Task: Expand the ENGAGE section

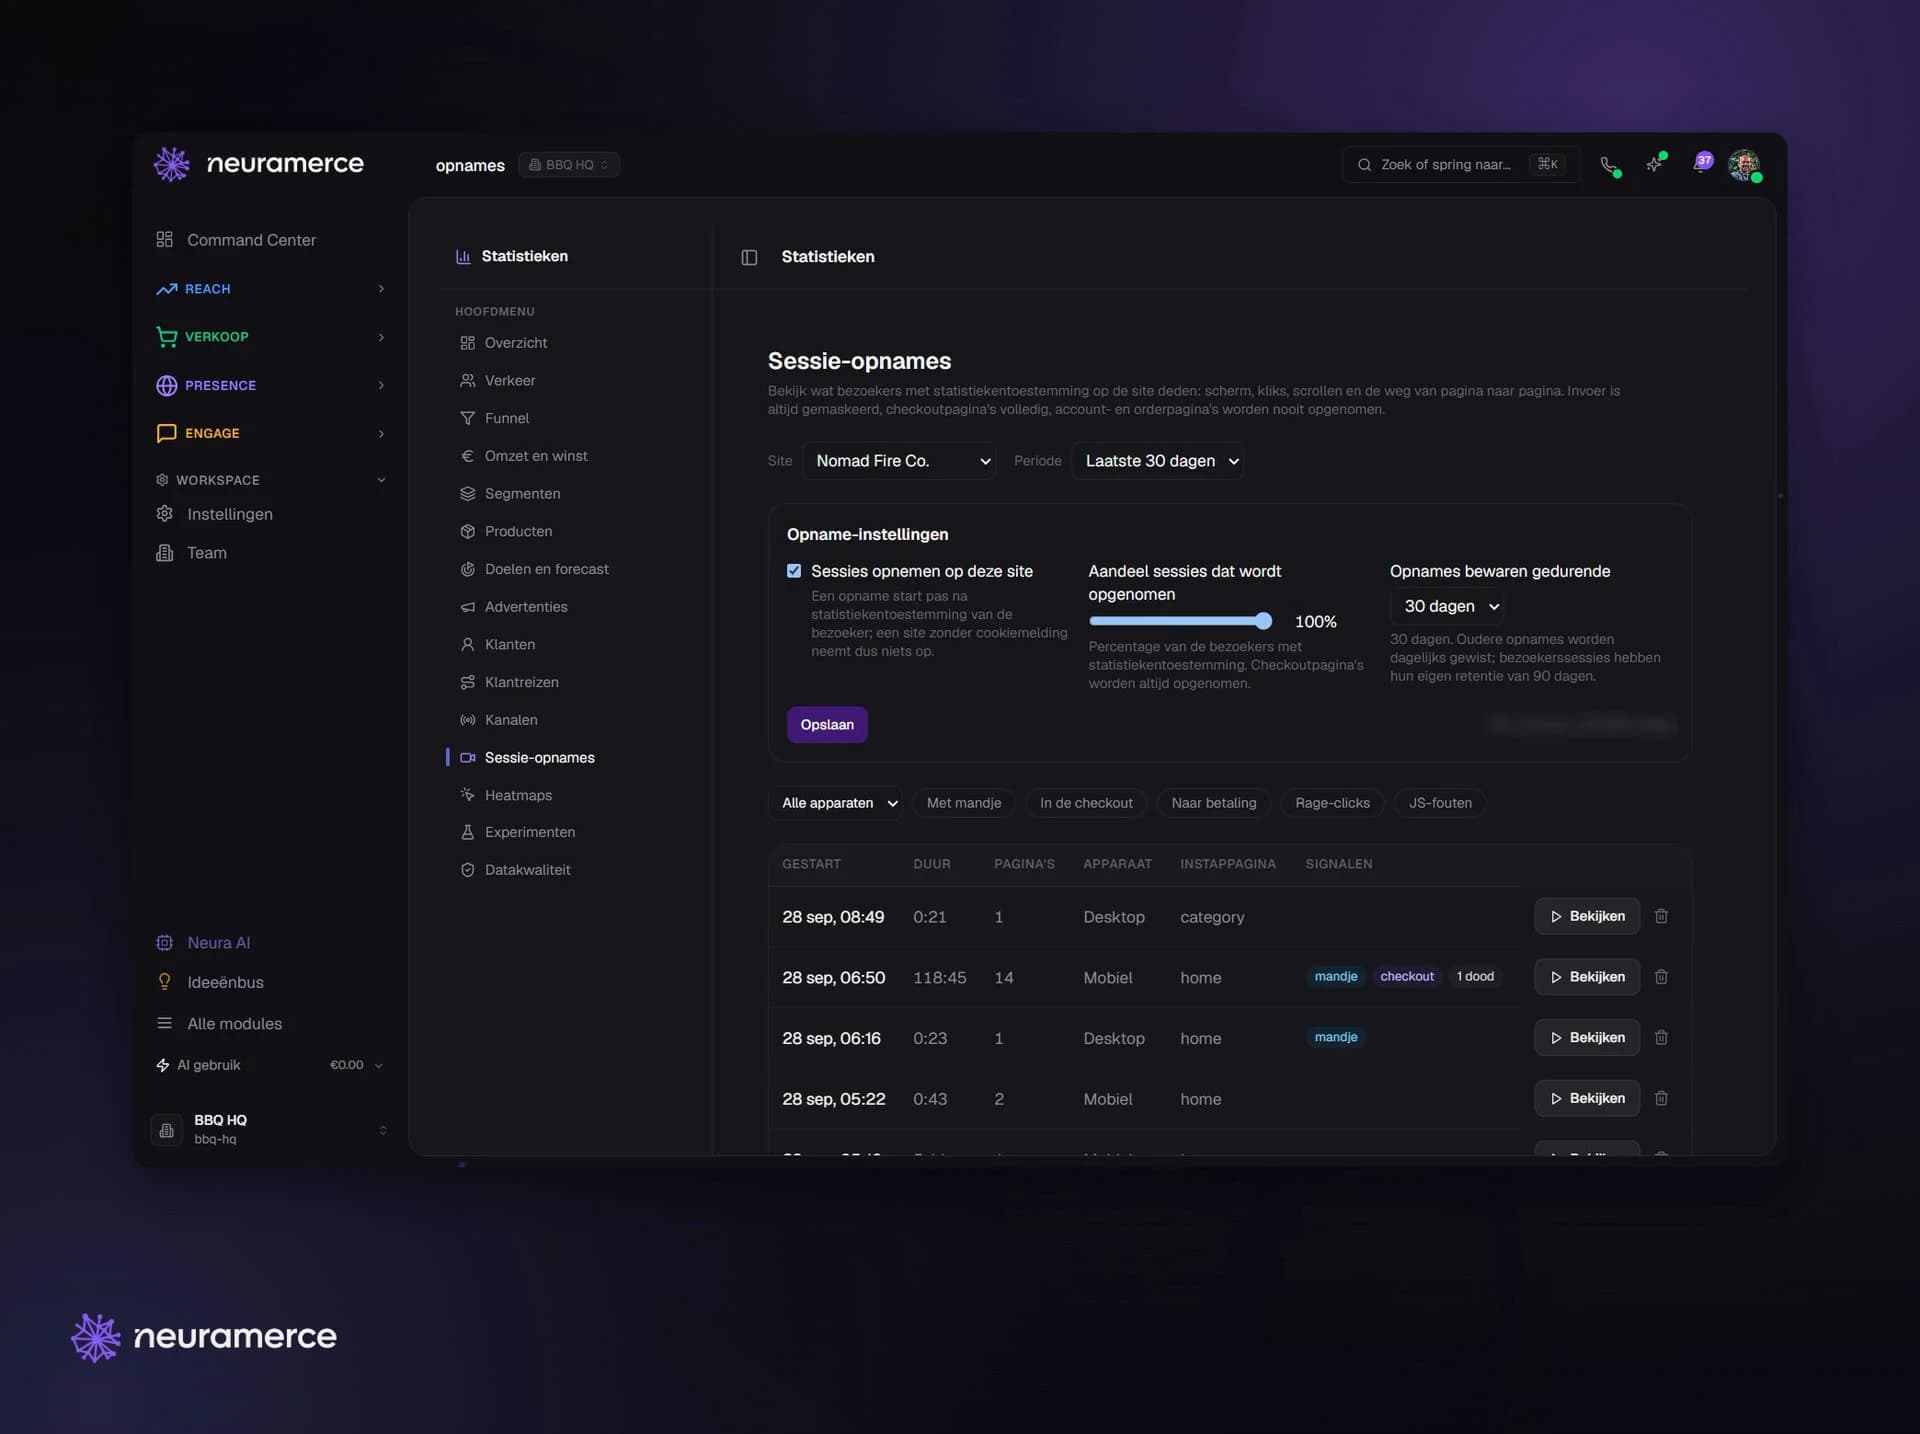Action: coord(270,433)
